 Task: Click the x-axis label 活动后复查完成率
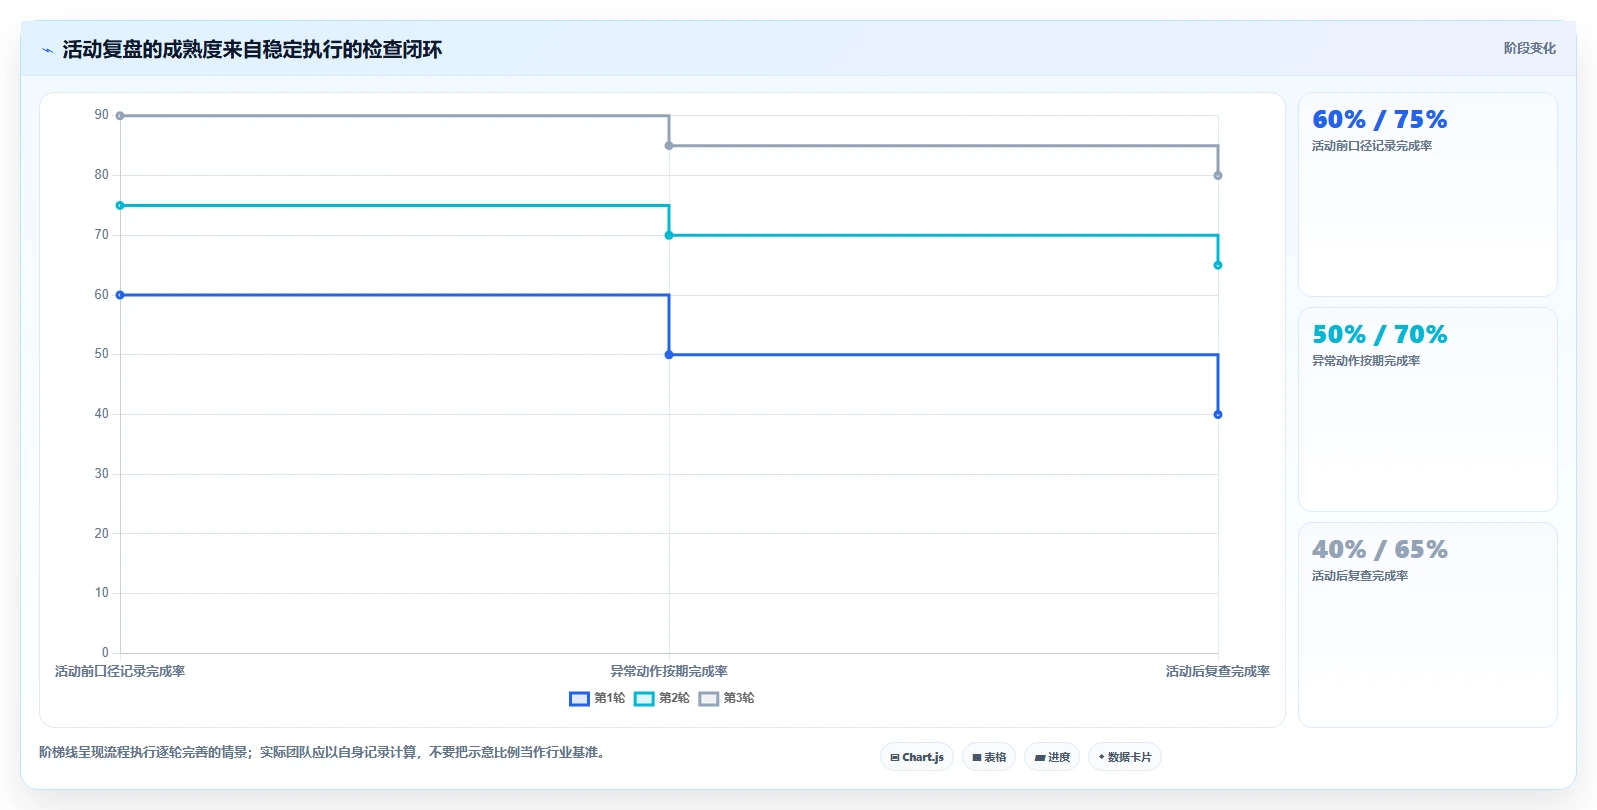pyautogui.click(x=1217, y=671)
